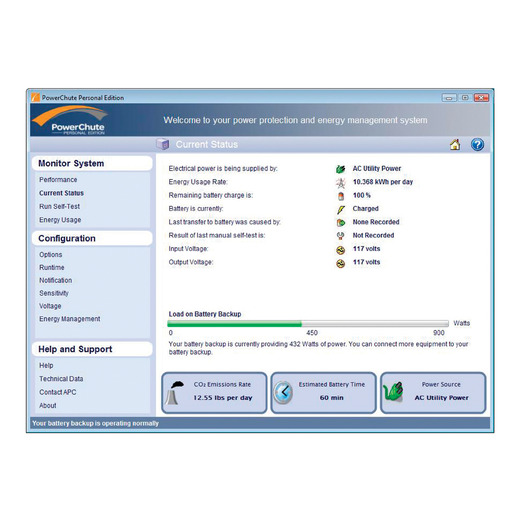This screenshot has height=520, width=520.
Task: Open Sensitivity settings
Action: [54, 293]
